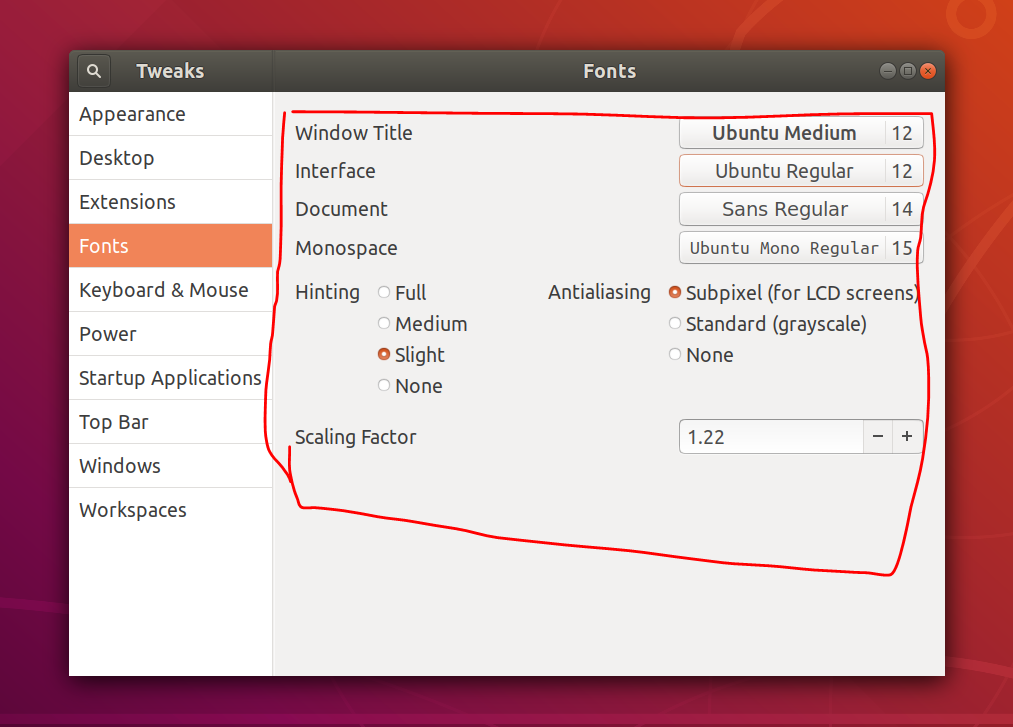The height and width of the screenshot is (727, 1013).
Task: Switch to the Top Bar section
Action: tap(113, 422)
